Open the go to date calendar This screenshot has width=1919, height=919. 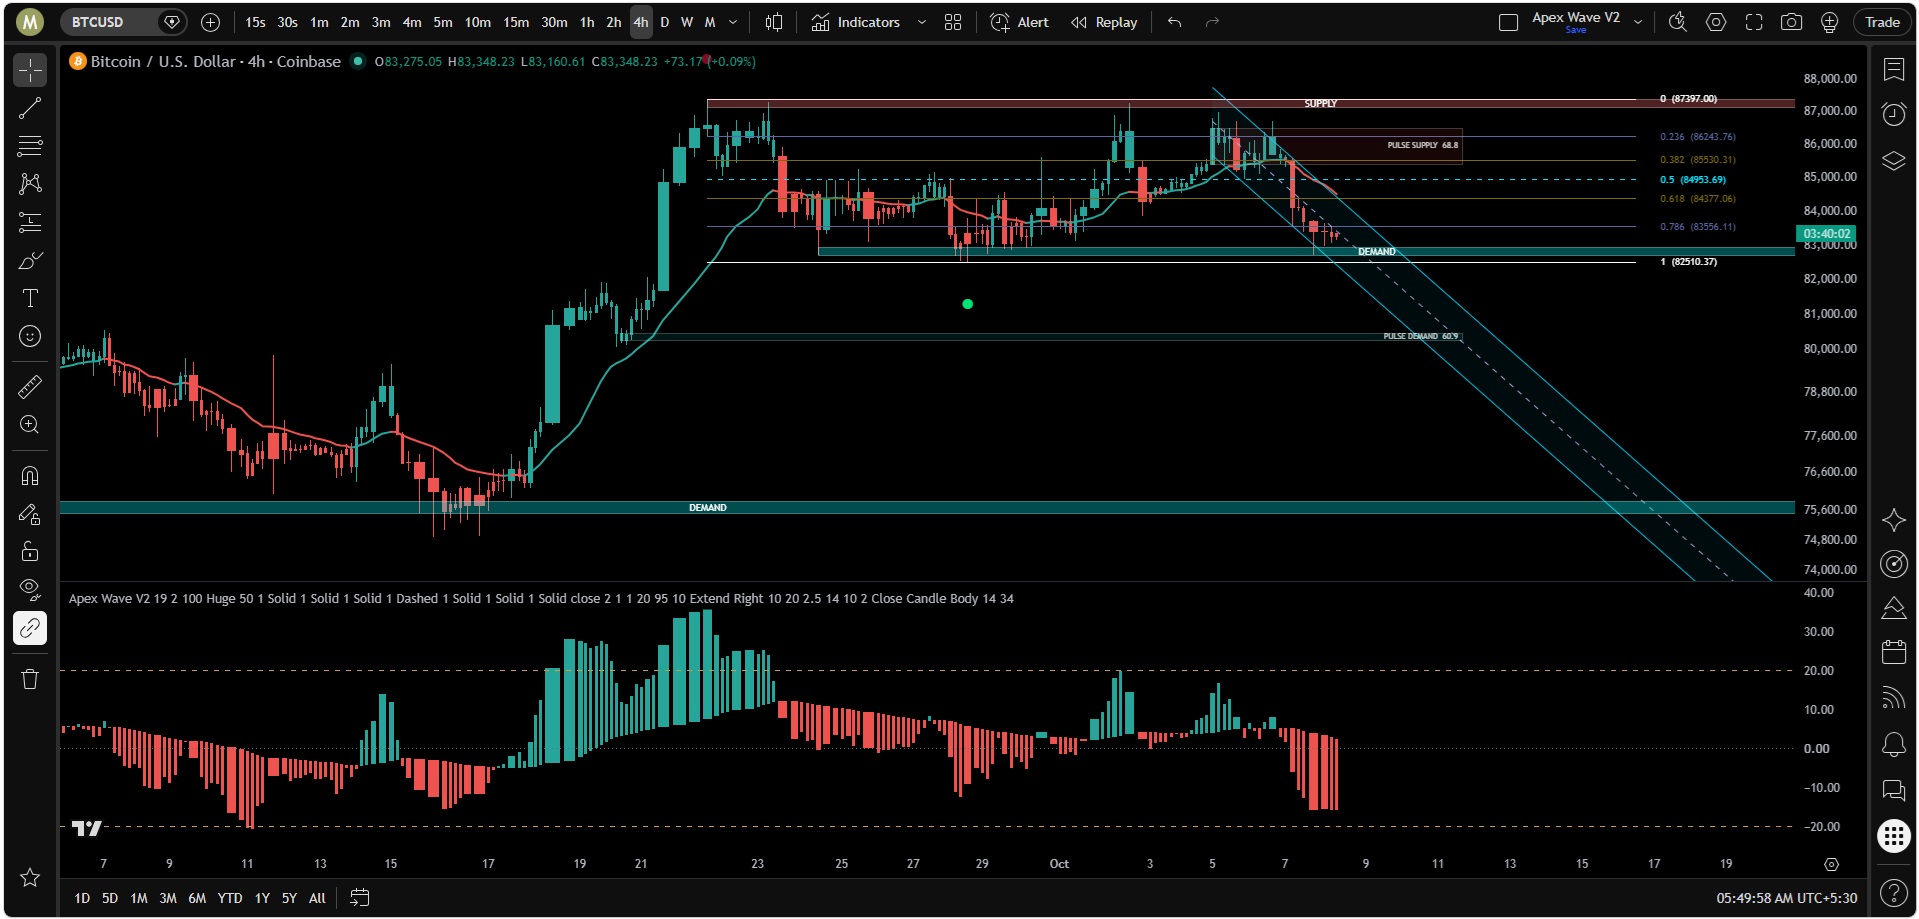(x=360, y=898)
